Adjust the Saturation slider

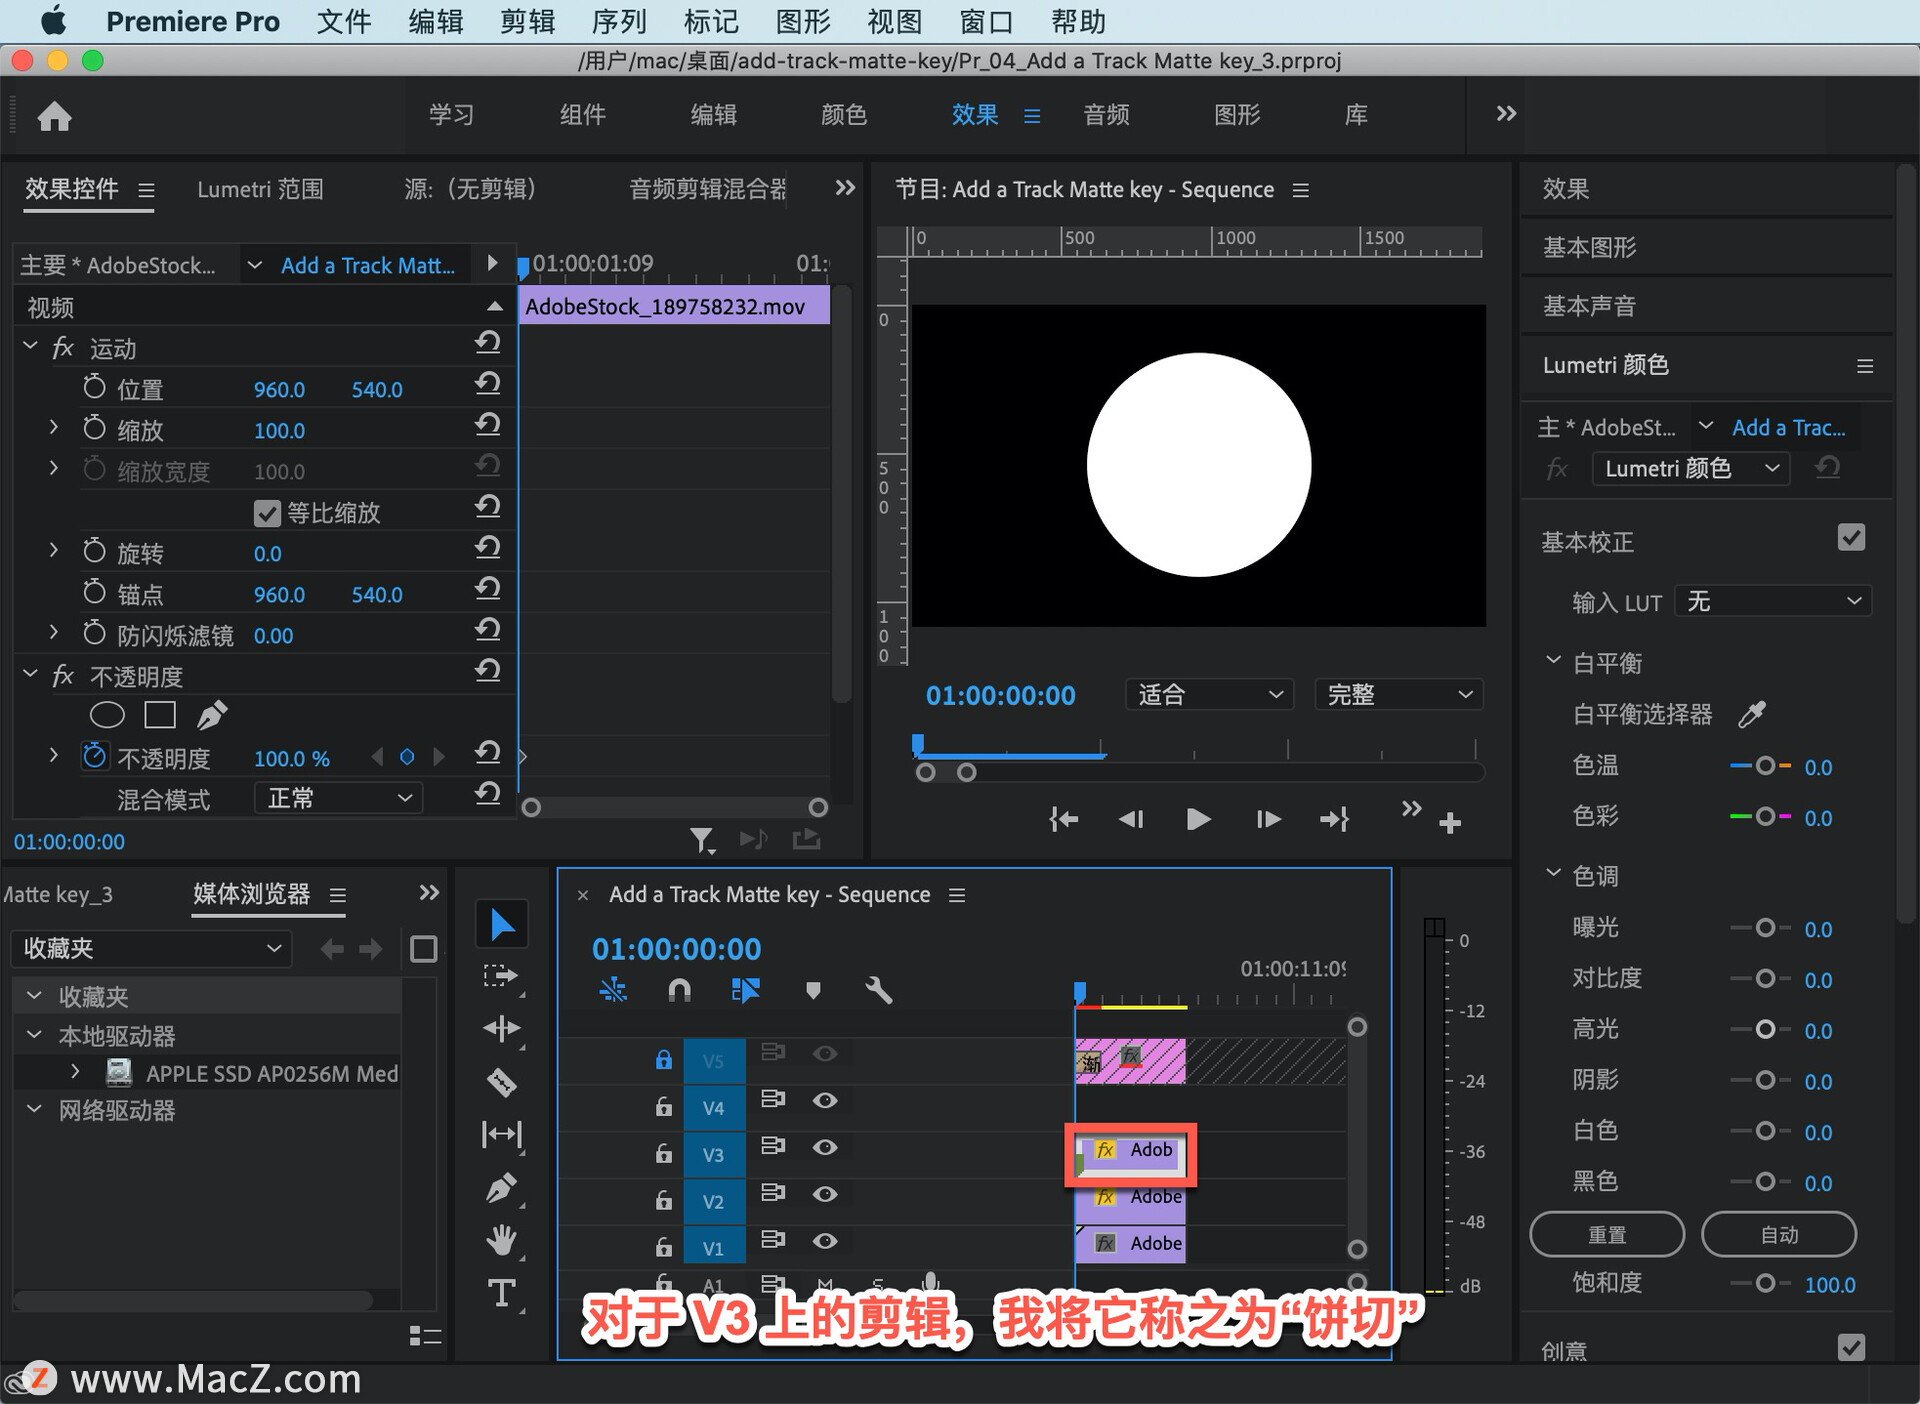[1765, 1283]
